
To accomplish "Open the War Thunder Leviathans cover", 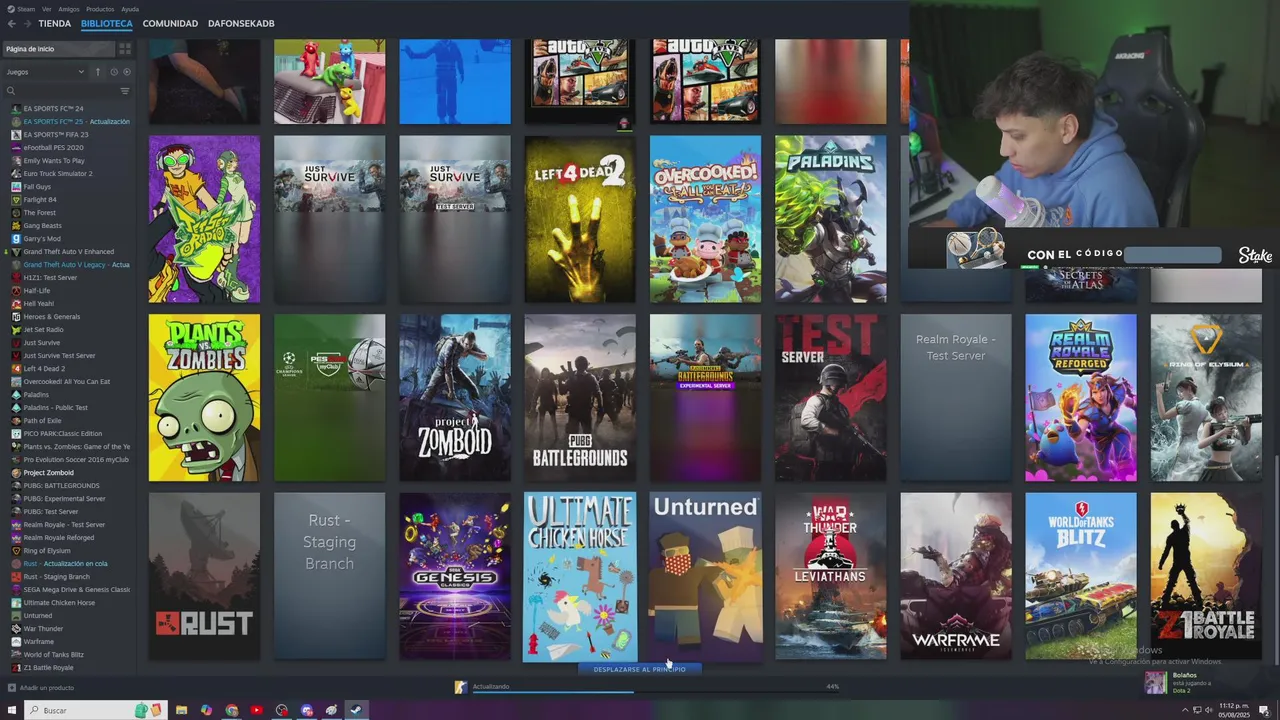I will click(x=830, y=576).
